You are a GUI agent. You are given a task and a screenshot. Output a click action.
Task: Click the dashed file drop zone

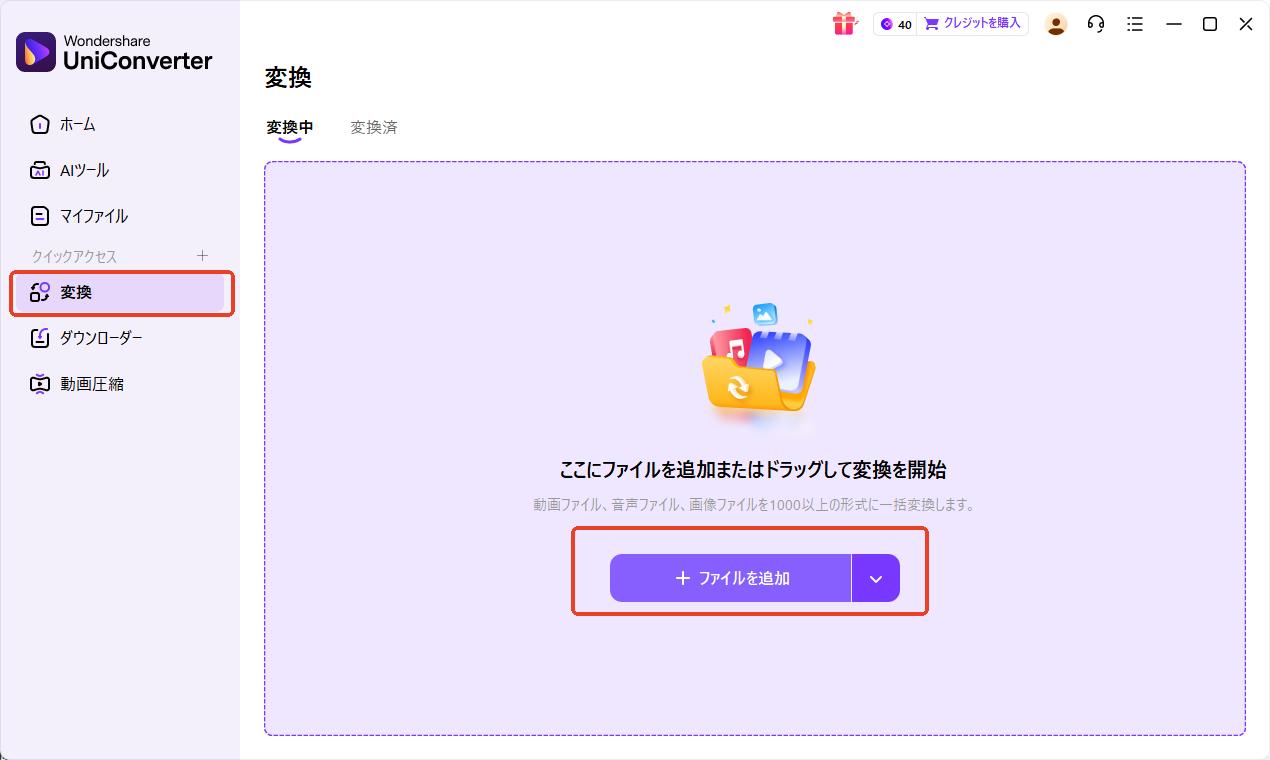coord(753,300)
